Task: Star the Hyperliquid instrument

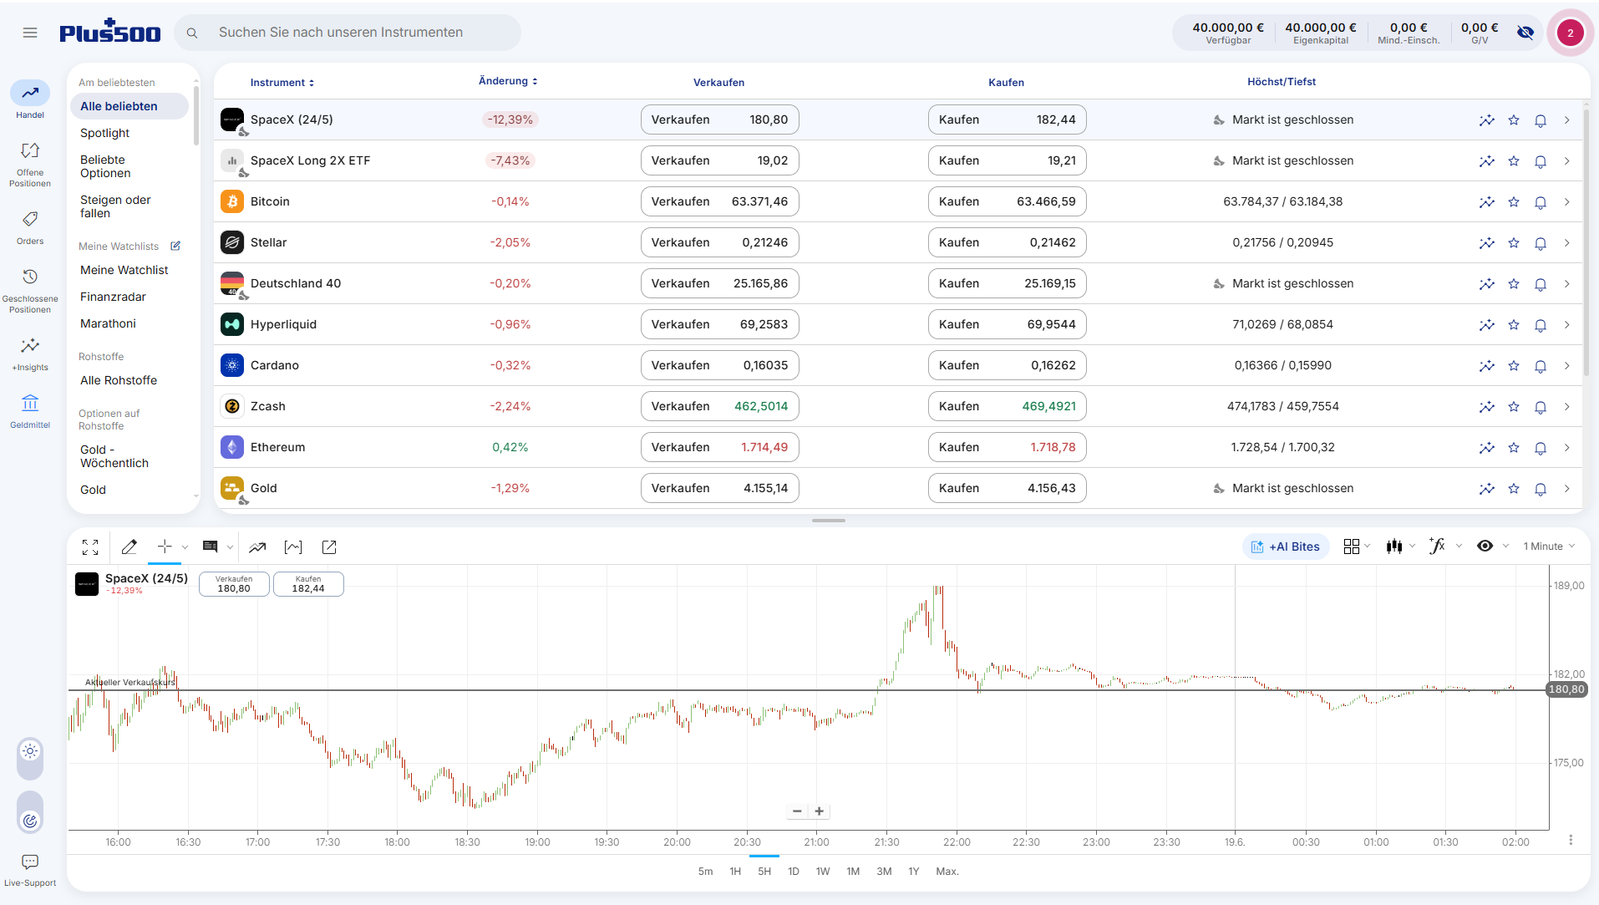Action: (x=1514, y=325)
